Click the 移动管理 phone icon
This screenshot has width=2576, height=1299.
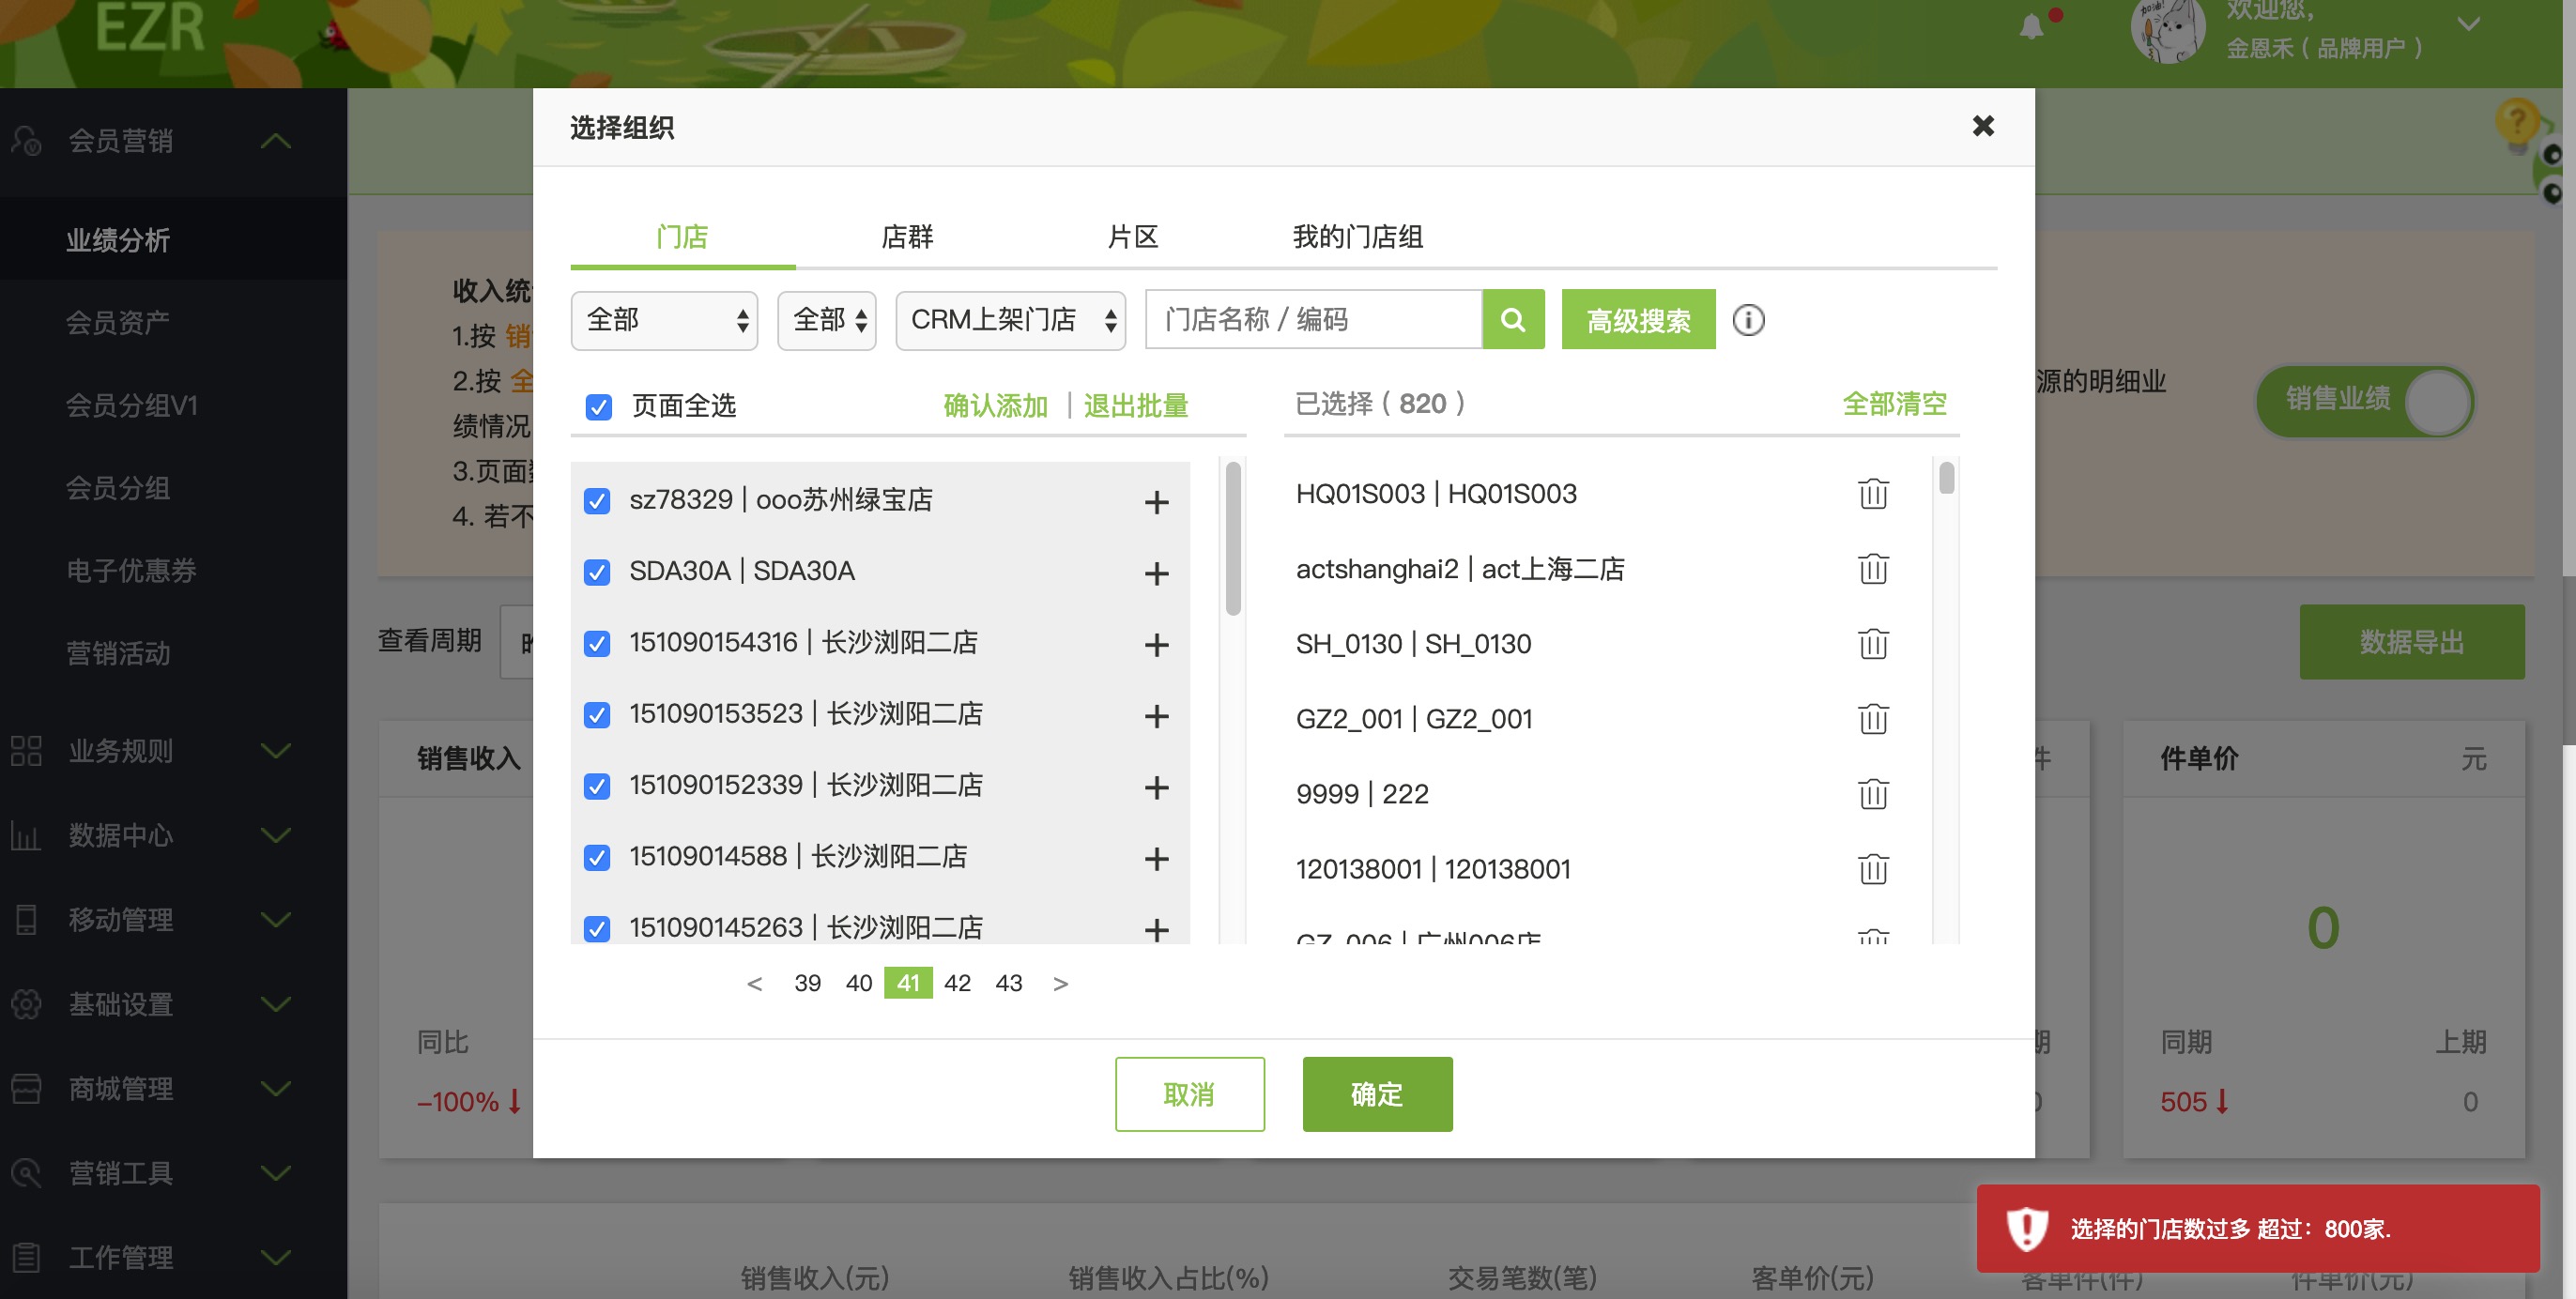[x=26, y=919]
